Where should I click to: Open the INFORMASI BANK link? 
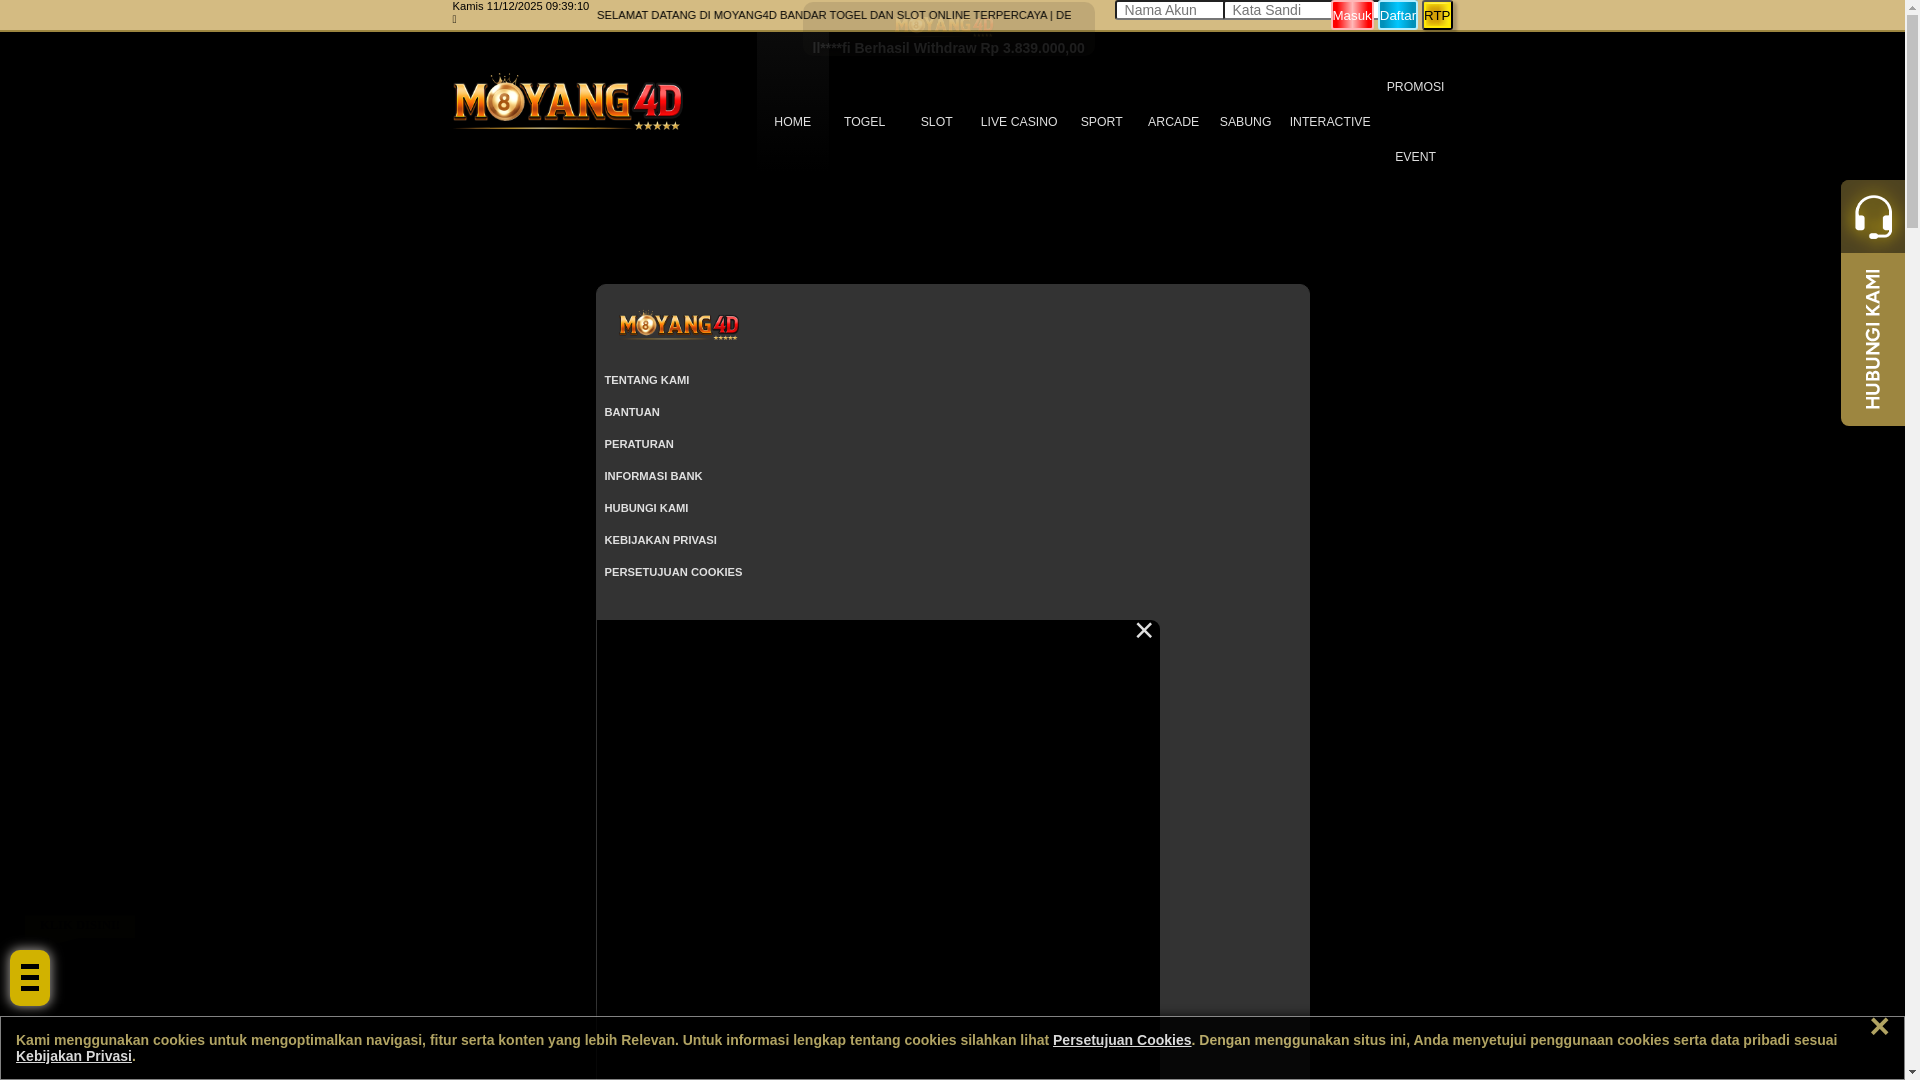(x=653, y=476)
